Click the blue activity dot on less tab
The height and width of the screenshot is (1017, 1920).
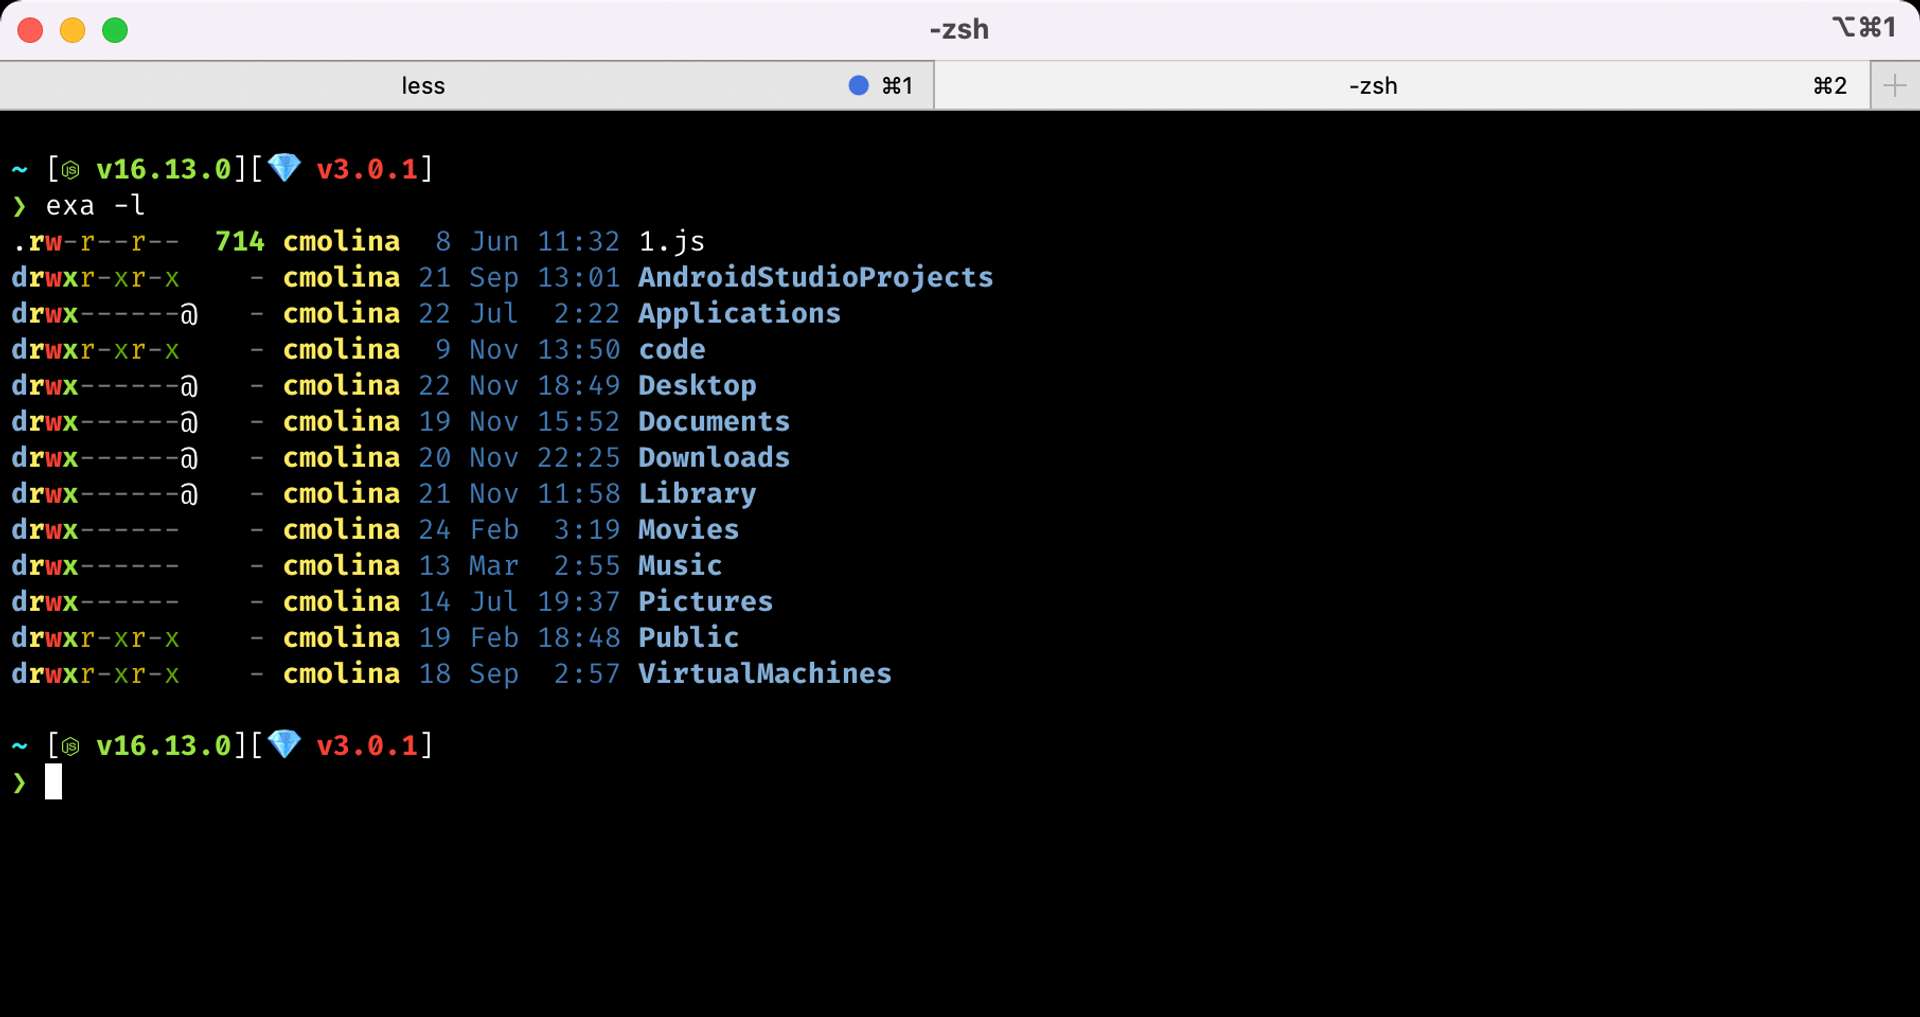point(858,86)
